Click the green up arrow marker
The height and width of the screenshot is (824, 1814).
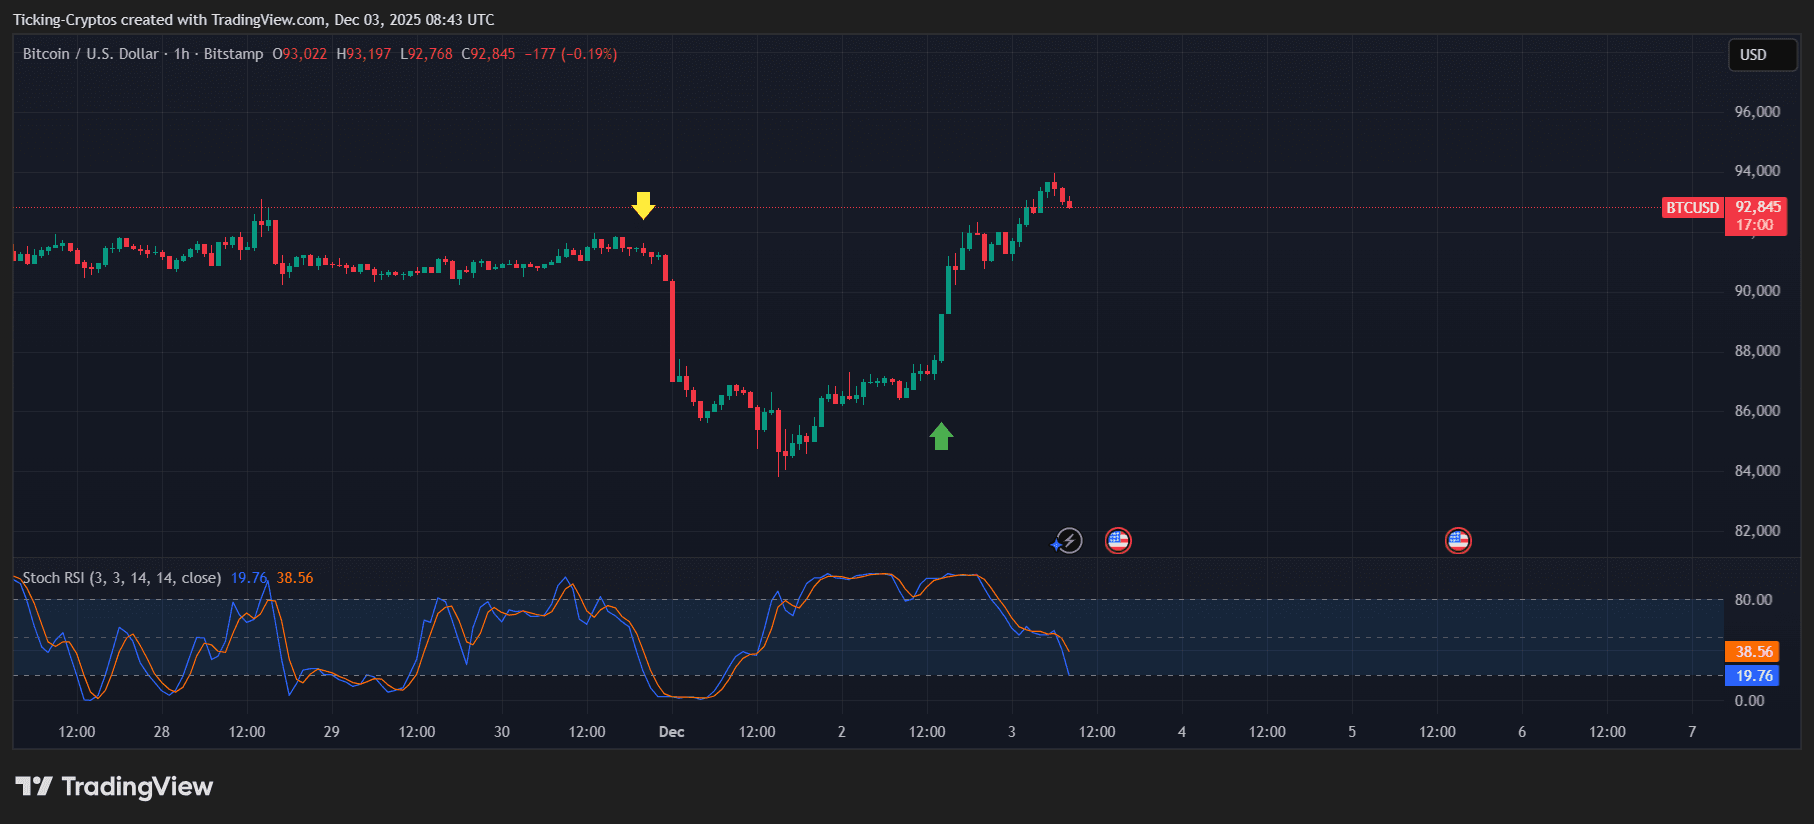[941, 436]
